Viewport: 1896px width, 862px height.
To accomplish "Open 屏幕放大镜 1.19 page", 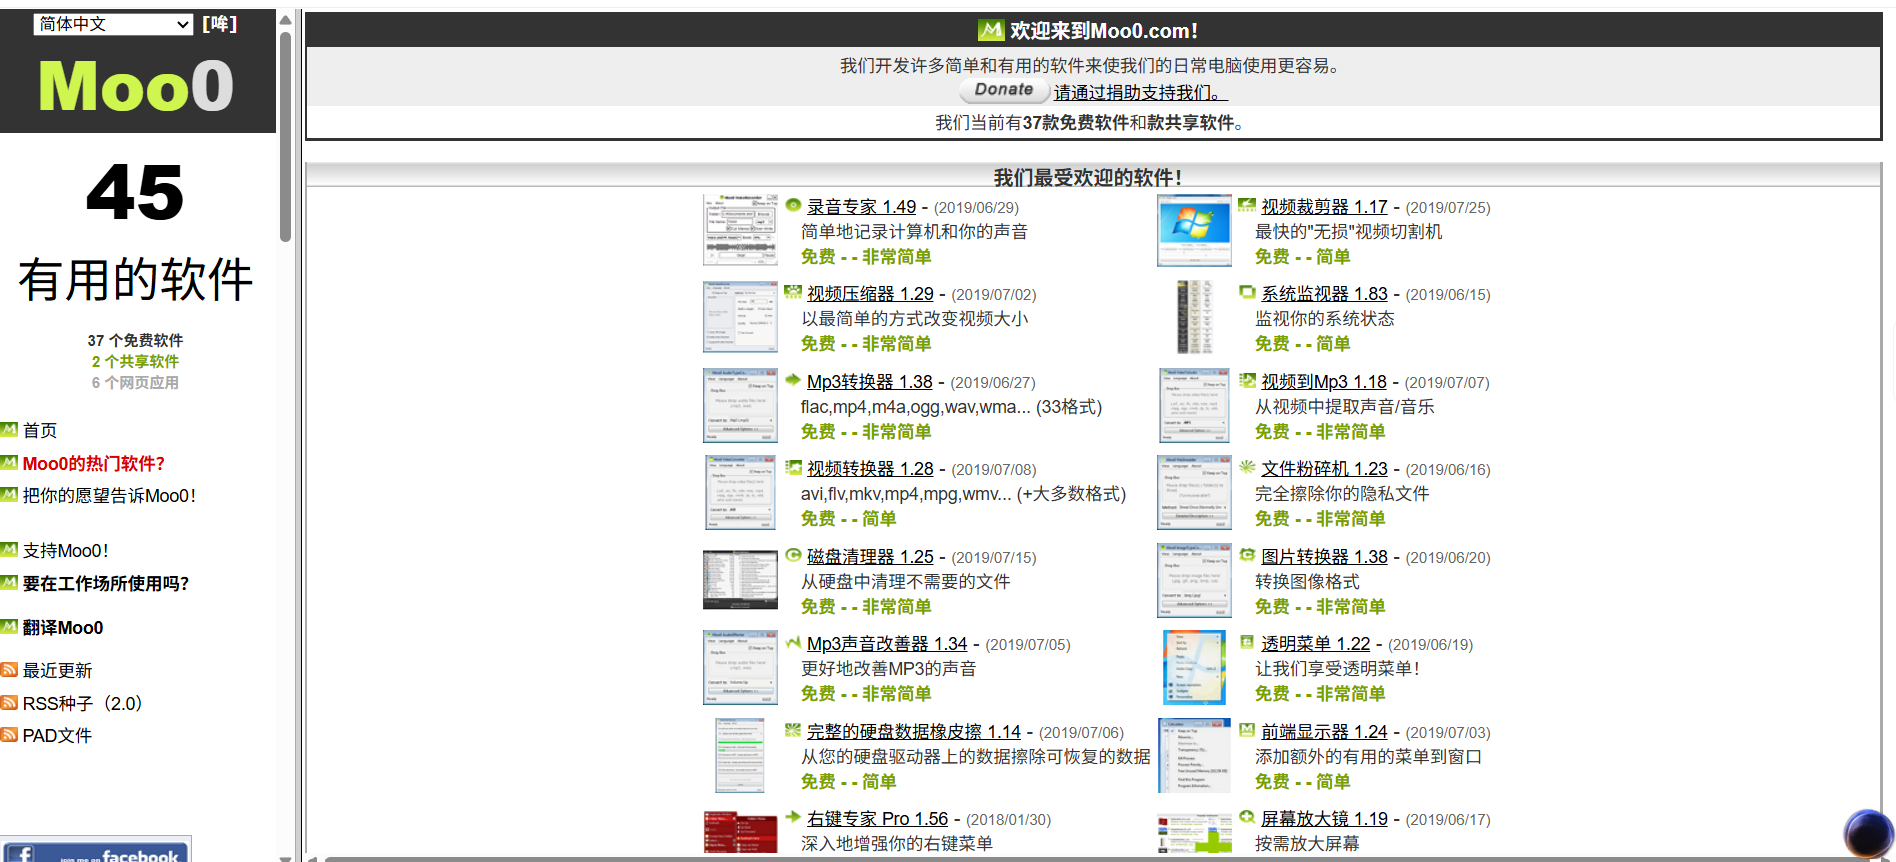I will 1324,819.
